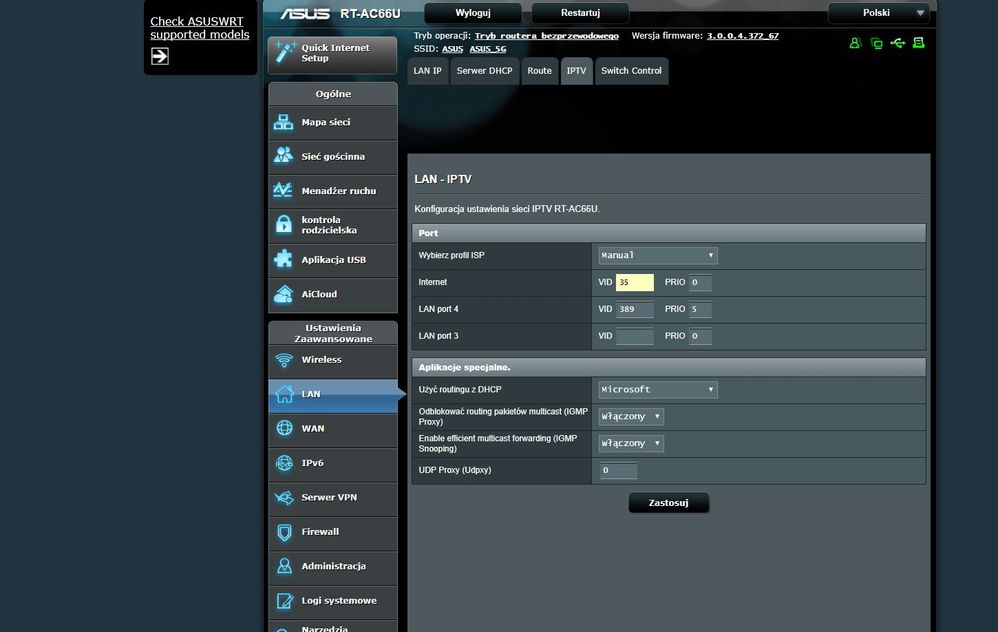Image resolution: width=998 pixels, height=632 pixels.
Task: Open Wireless settings in the sidebar
Action: click(332, 360)
